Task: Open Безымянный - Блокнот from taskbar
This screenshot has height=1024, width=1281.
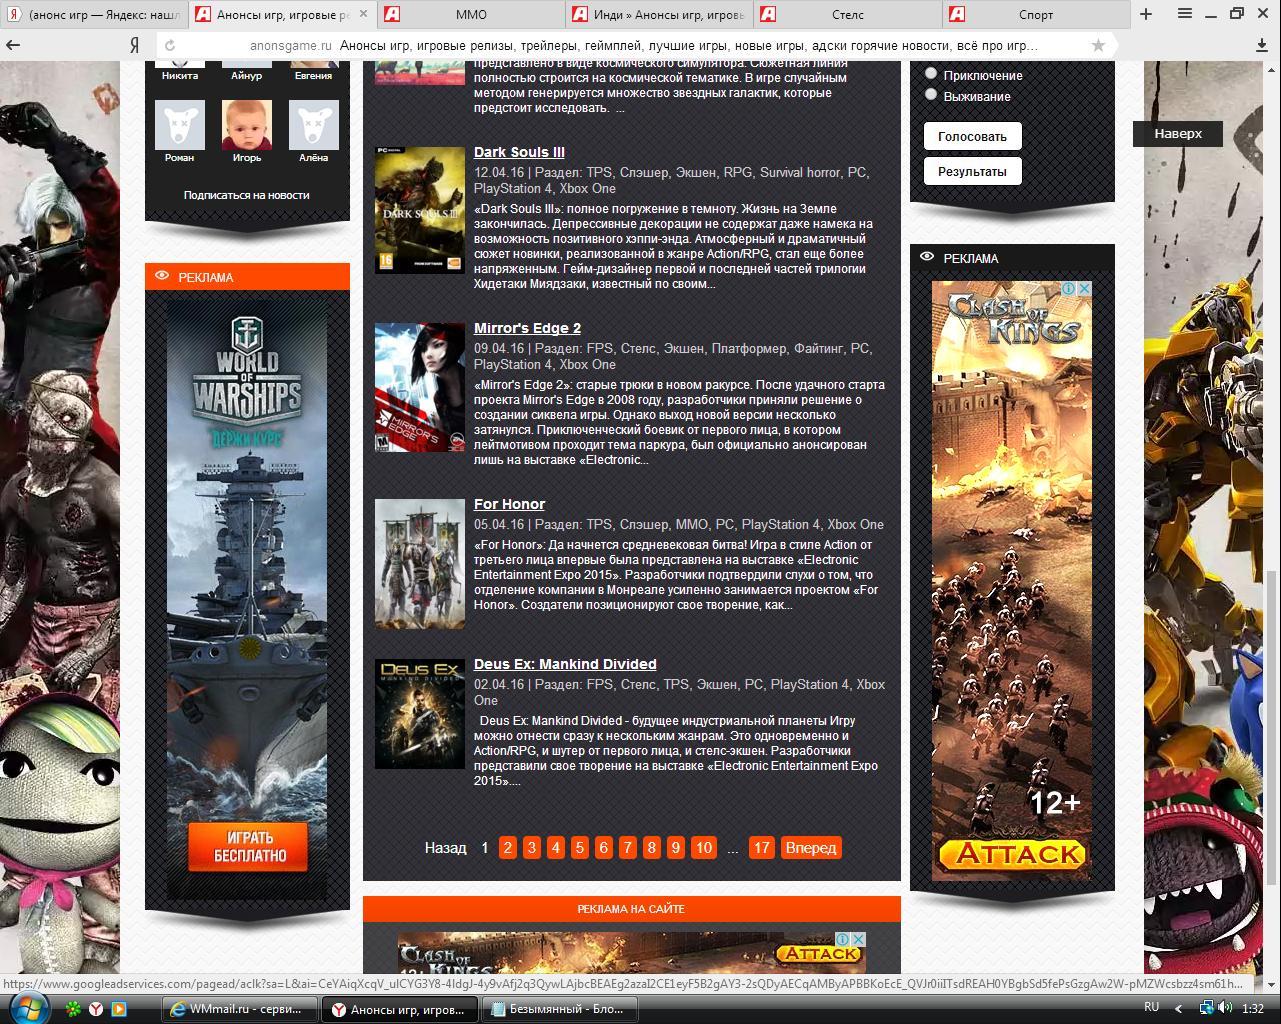Action: pos(560,1009)
